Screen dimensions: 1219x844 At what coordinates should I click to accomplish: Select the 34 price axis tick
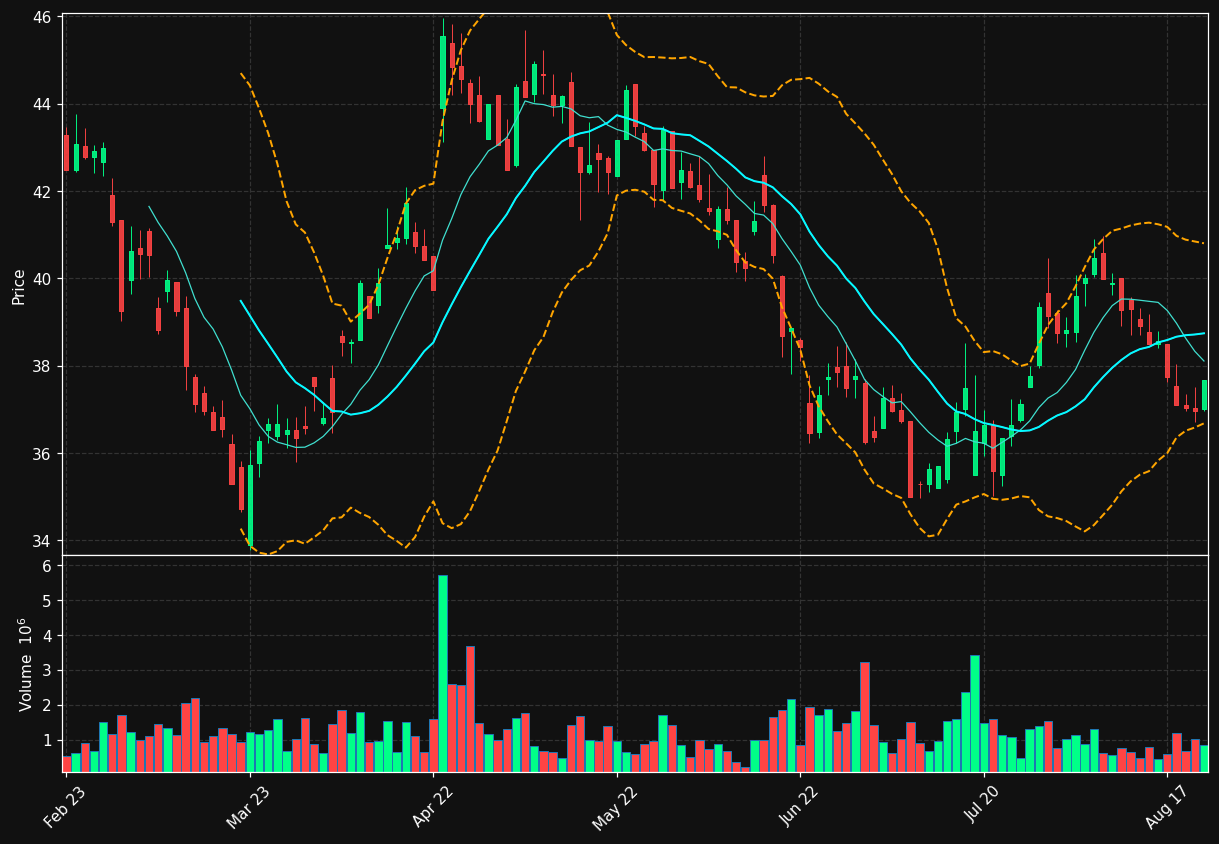pyautogui.click(x=43, y=542)
